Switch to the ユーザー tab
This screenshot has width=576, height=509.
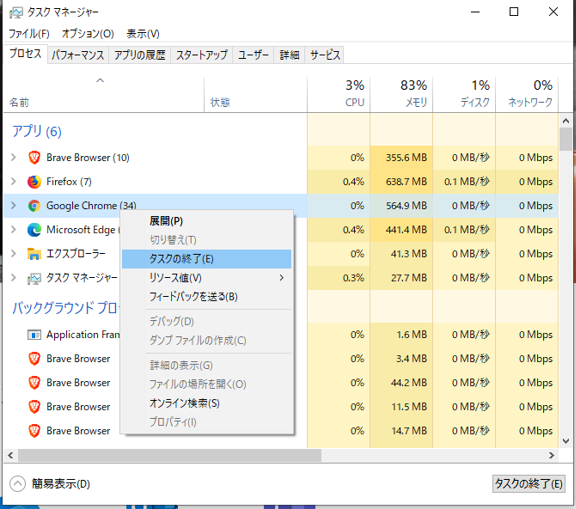click(x=253, y=55)
